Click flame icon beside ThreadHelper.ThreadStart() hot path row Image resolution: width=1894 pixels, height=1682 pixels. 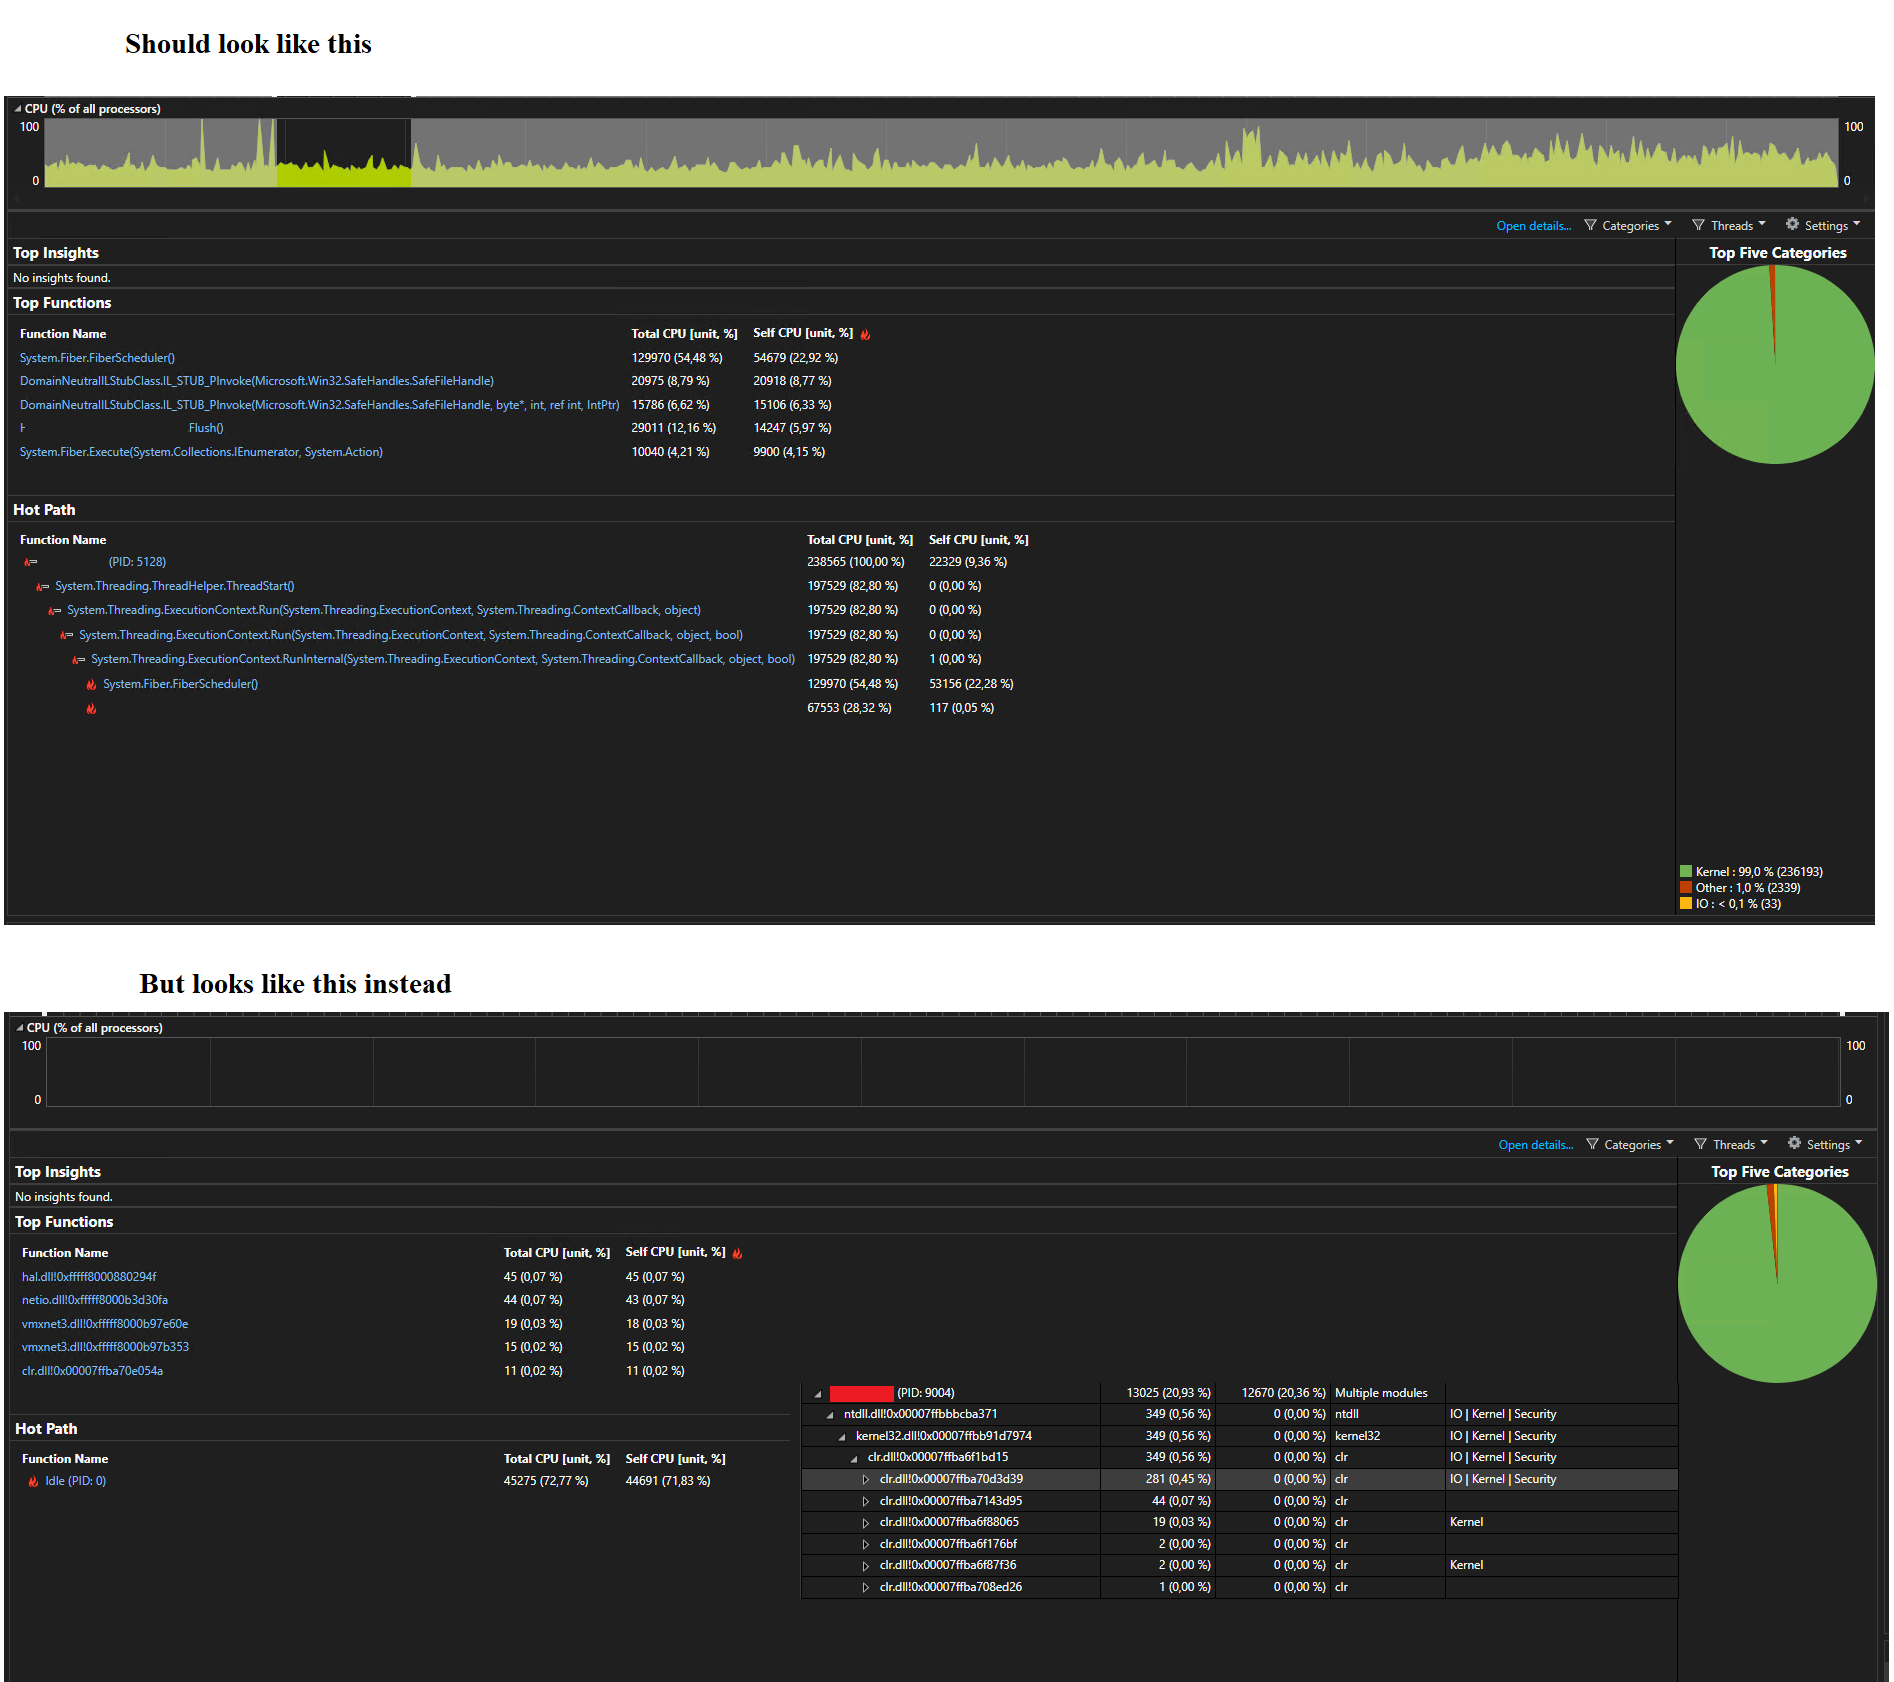click(x=42, y=587)
